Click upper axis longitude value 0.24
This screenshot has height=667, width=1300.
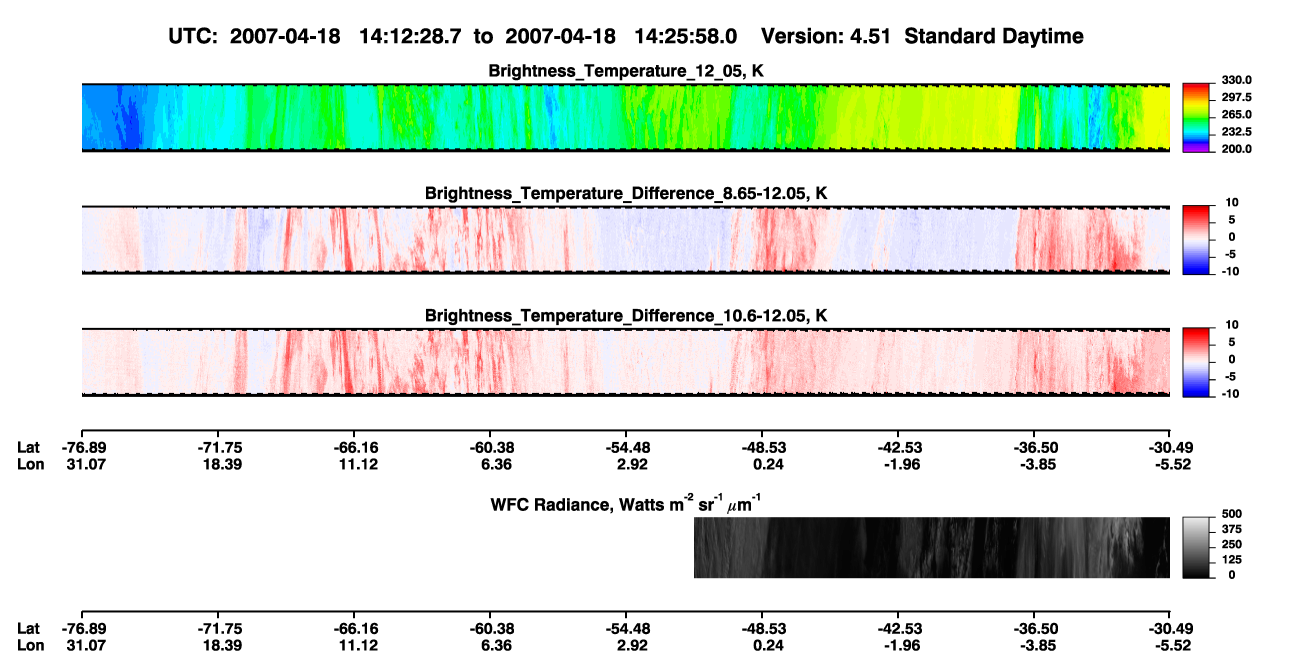pyautogui.click(x=762, y=464)
